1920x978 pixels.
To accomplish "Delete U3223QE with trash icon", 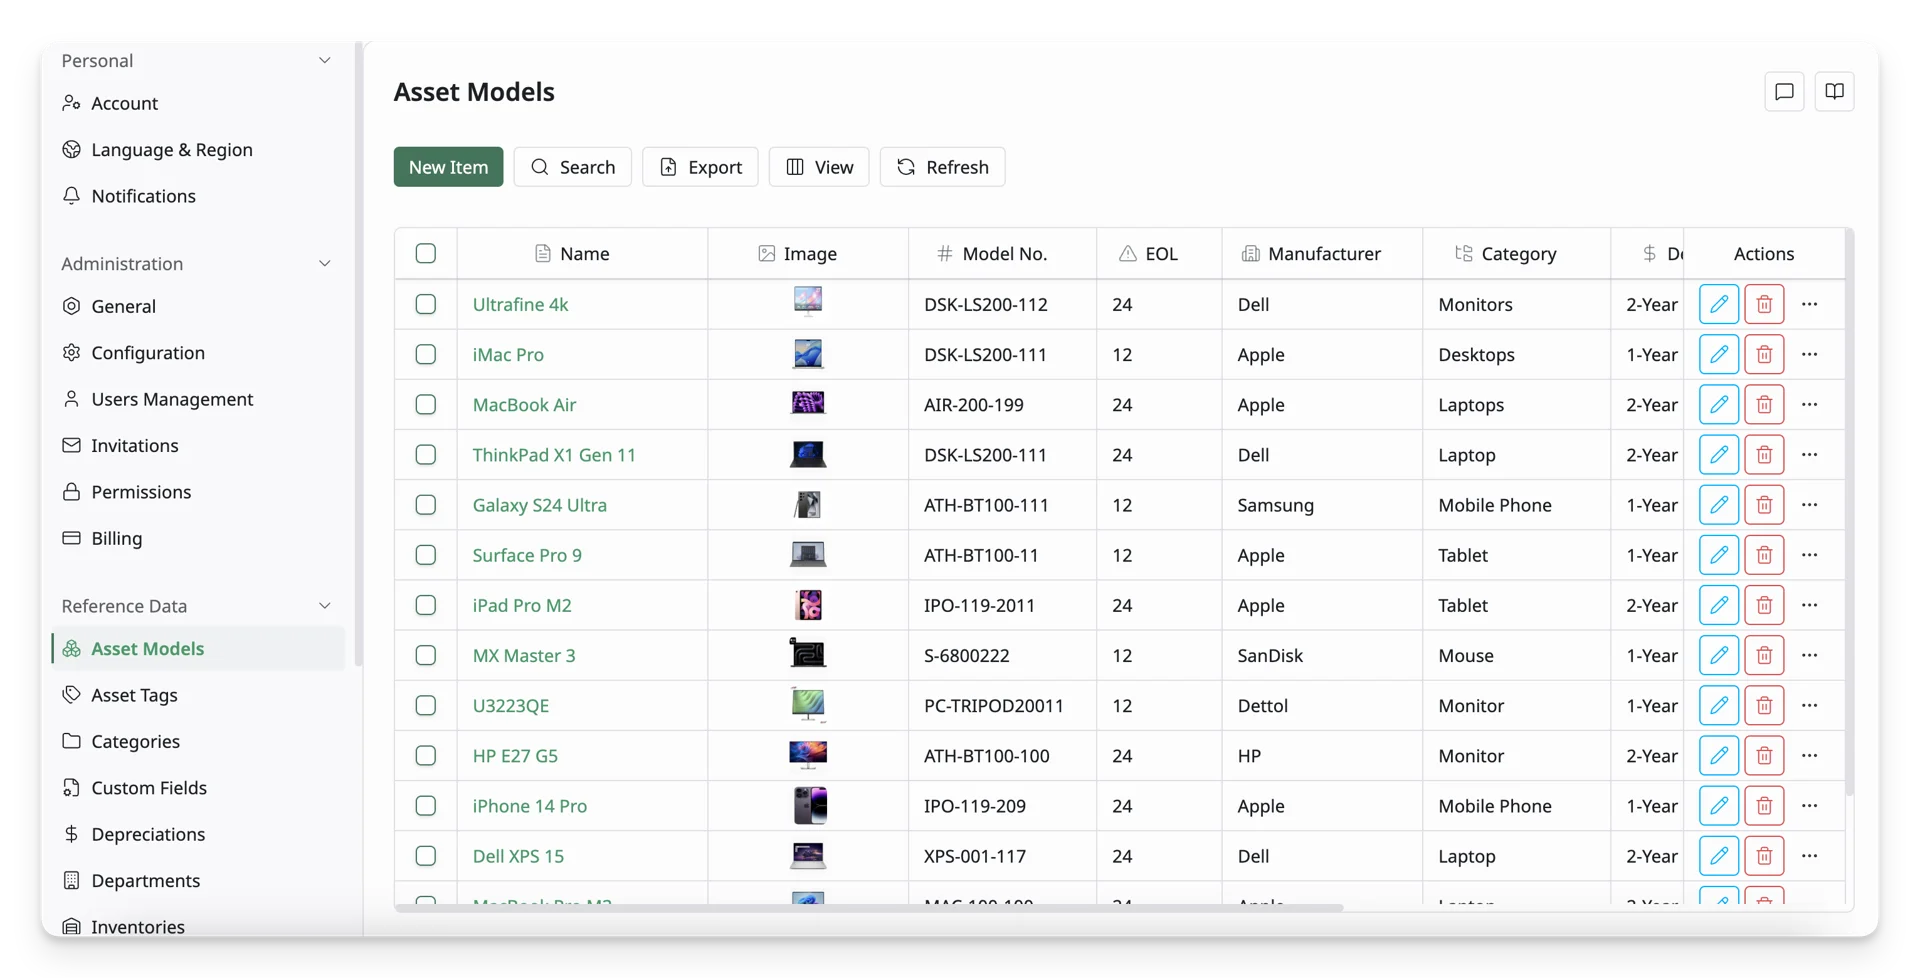I will pyautogui.click(x=1764, y=705).
